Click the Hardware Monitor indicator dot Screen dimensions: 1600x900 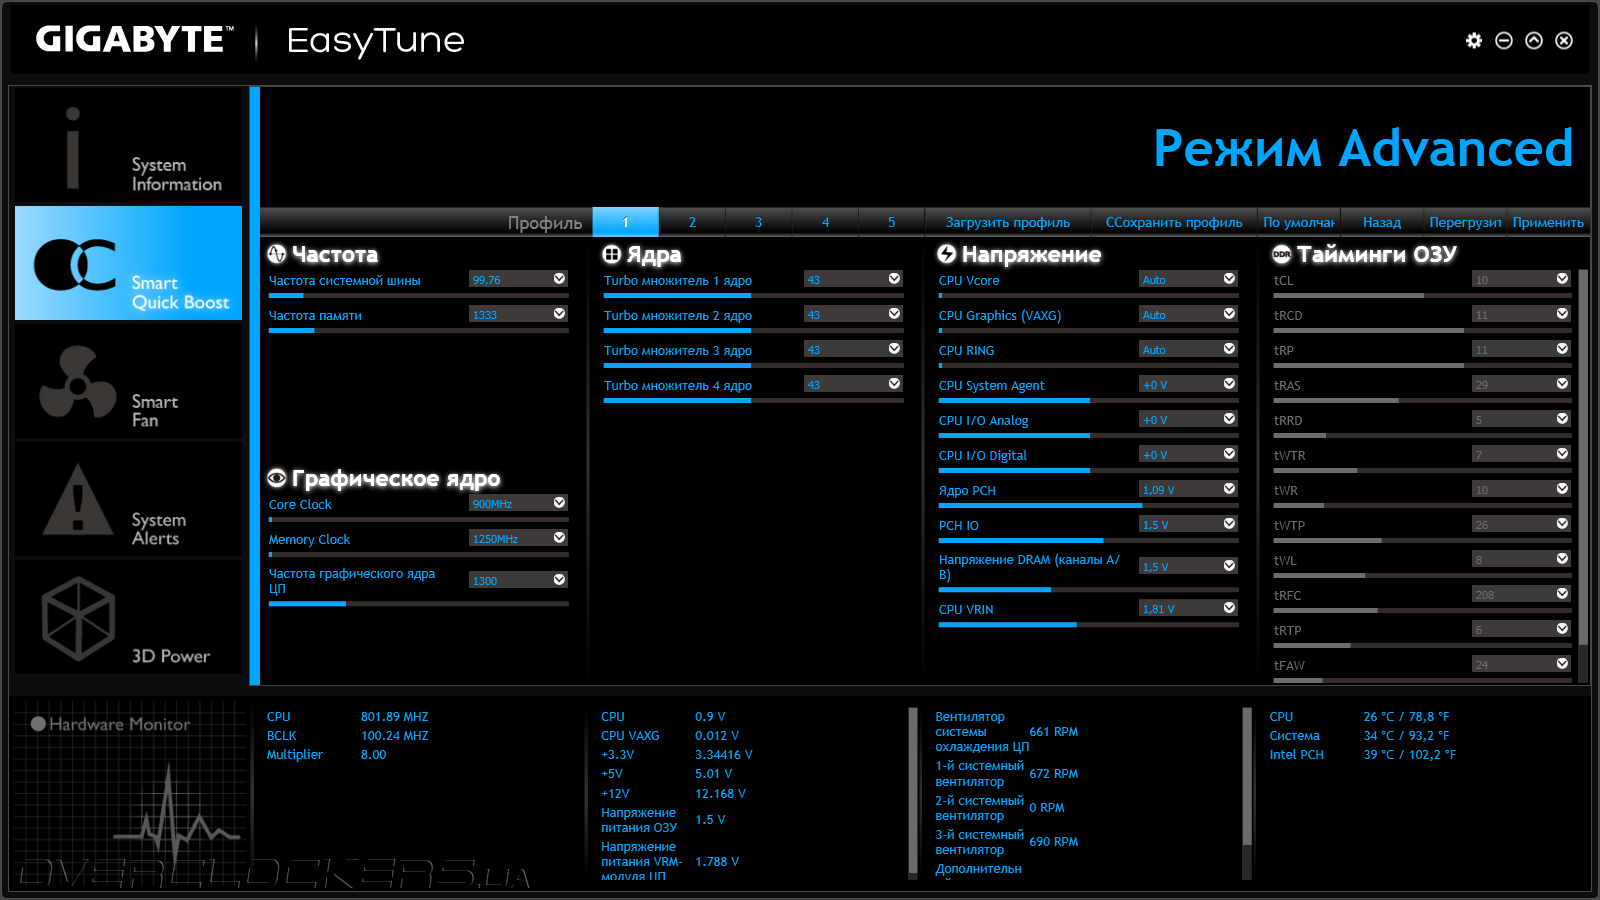38,724
